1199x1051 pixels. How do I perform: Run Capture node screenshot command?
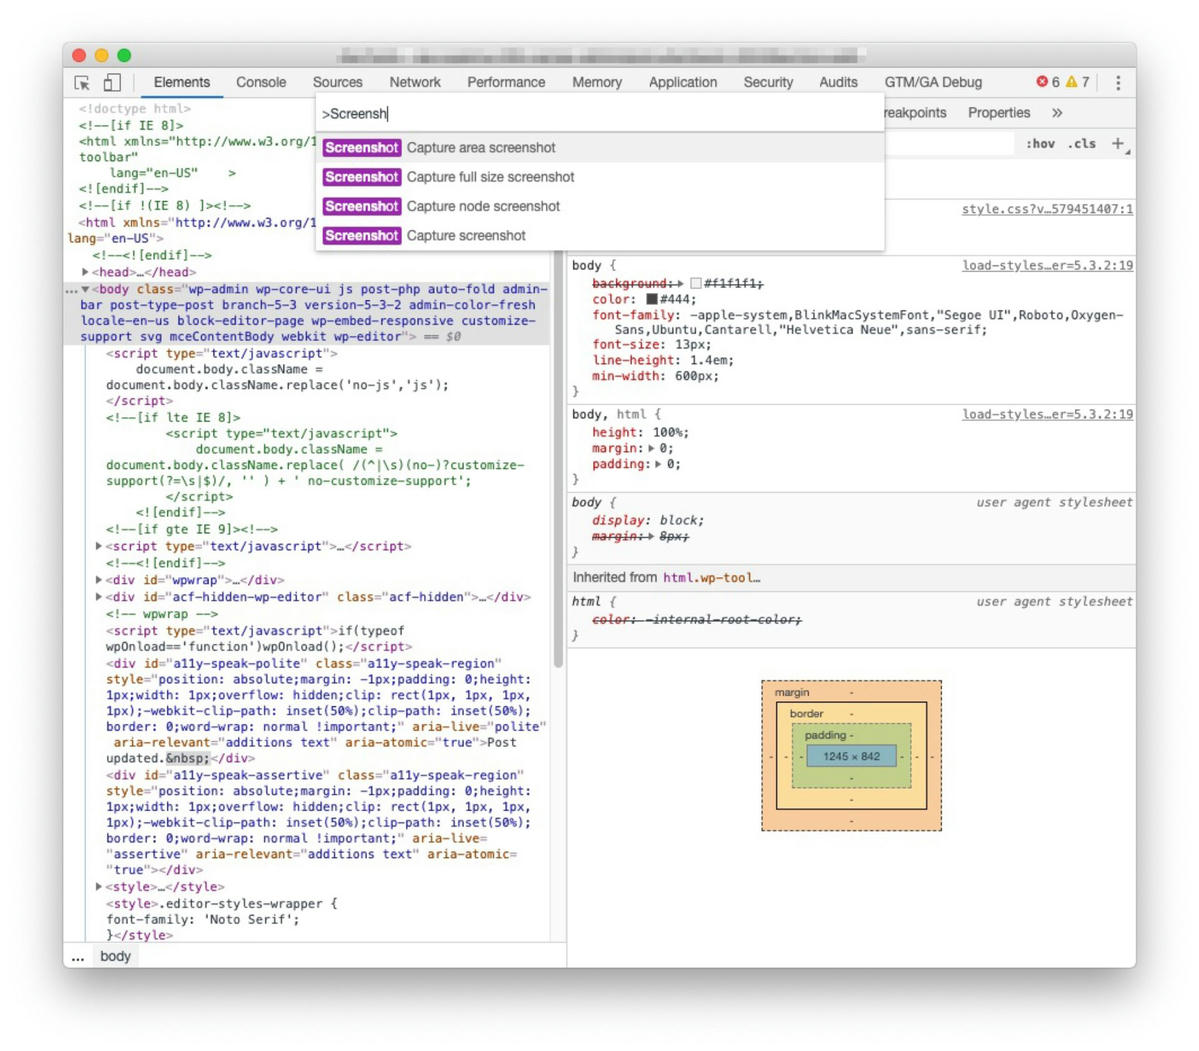600,207
